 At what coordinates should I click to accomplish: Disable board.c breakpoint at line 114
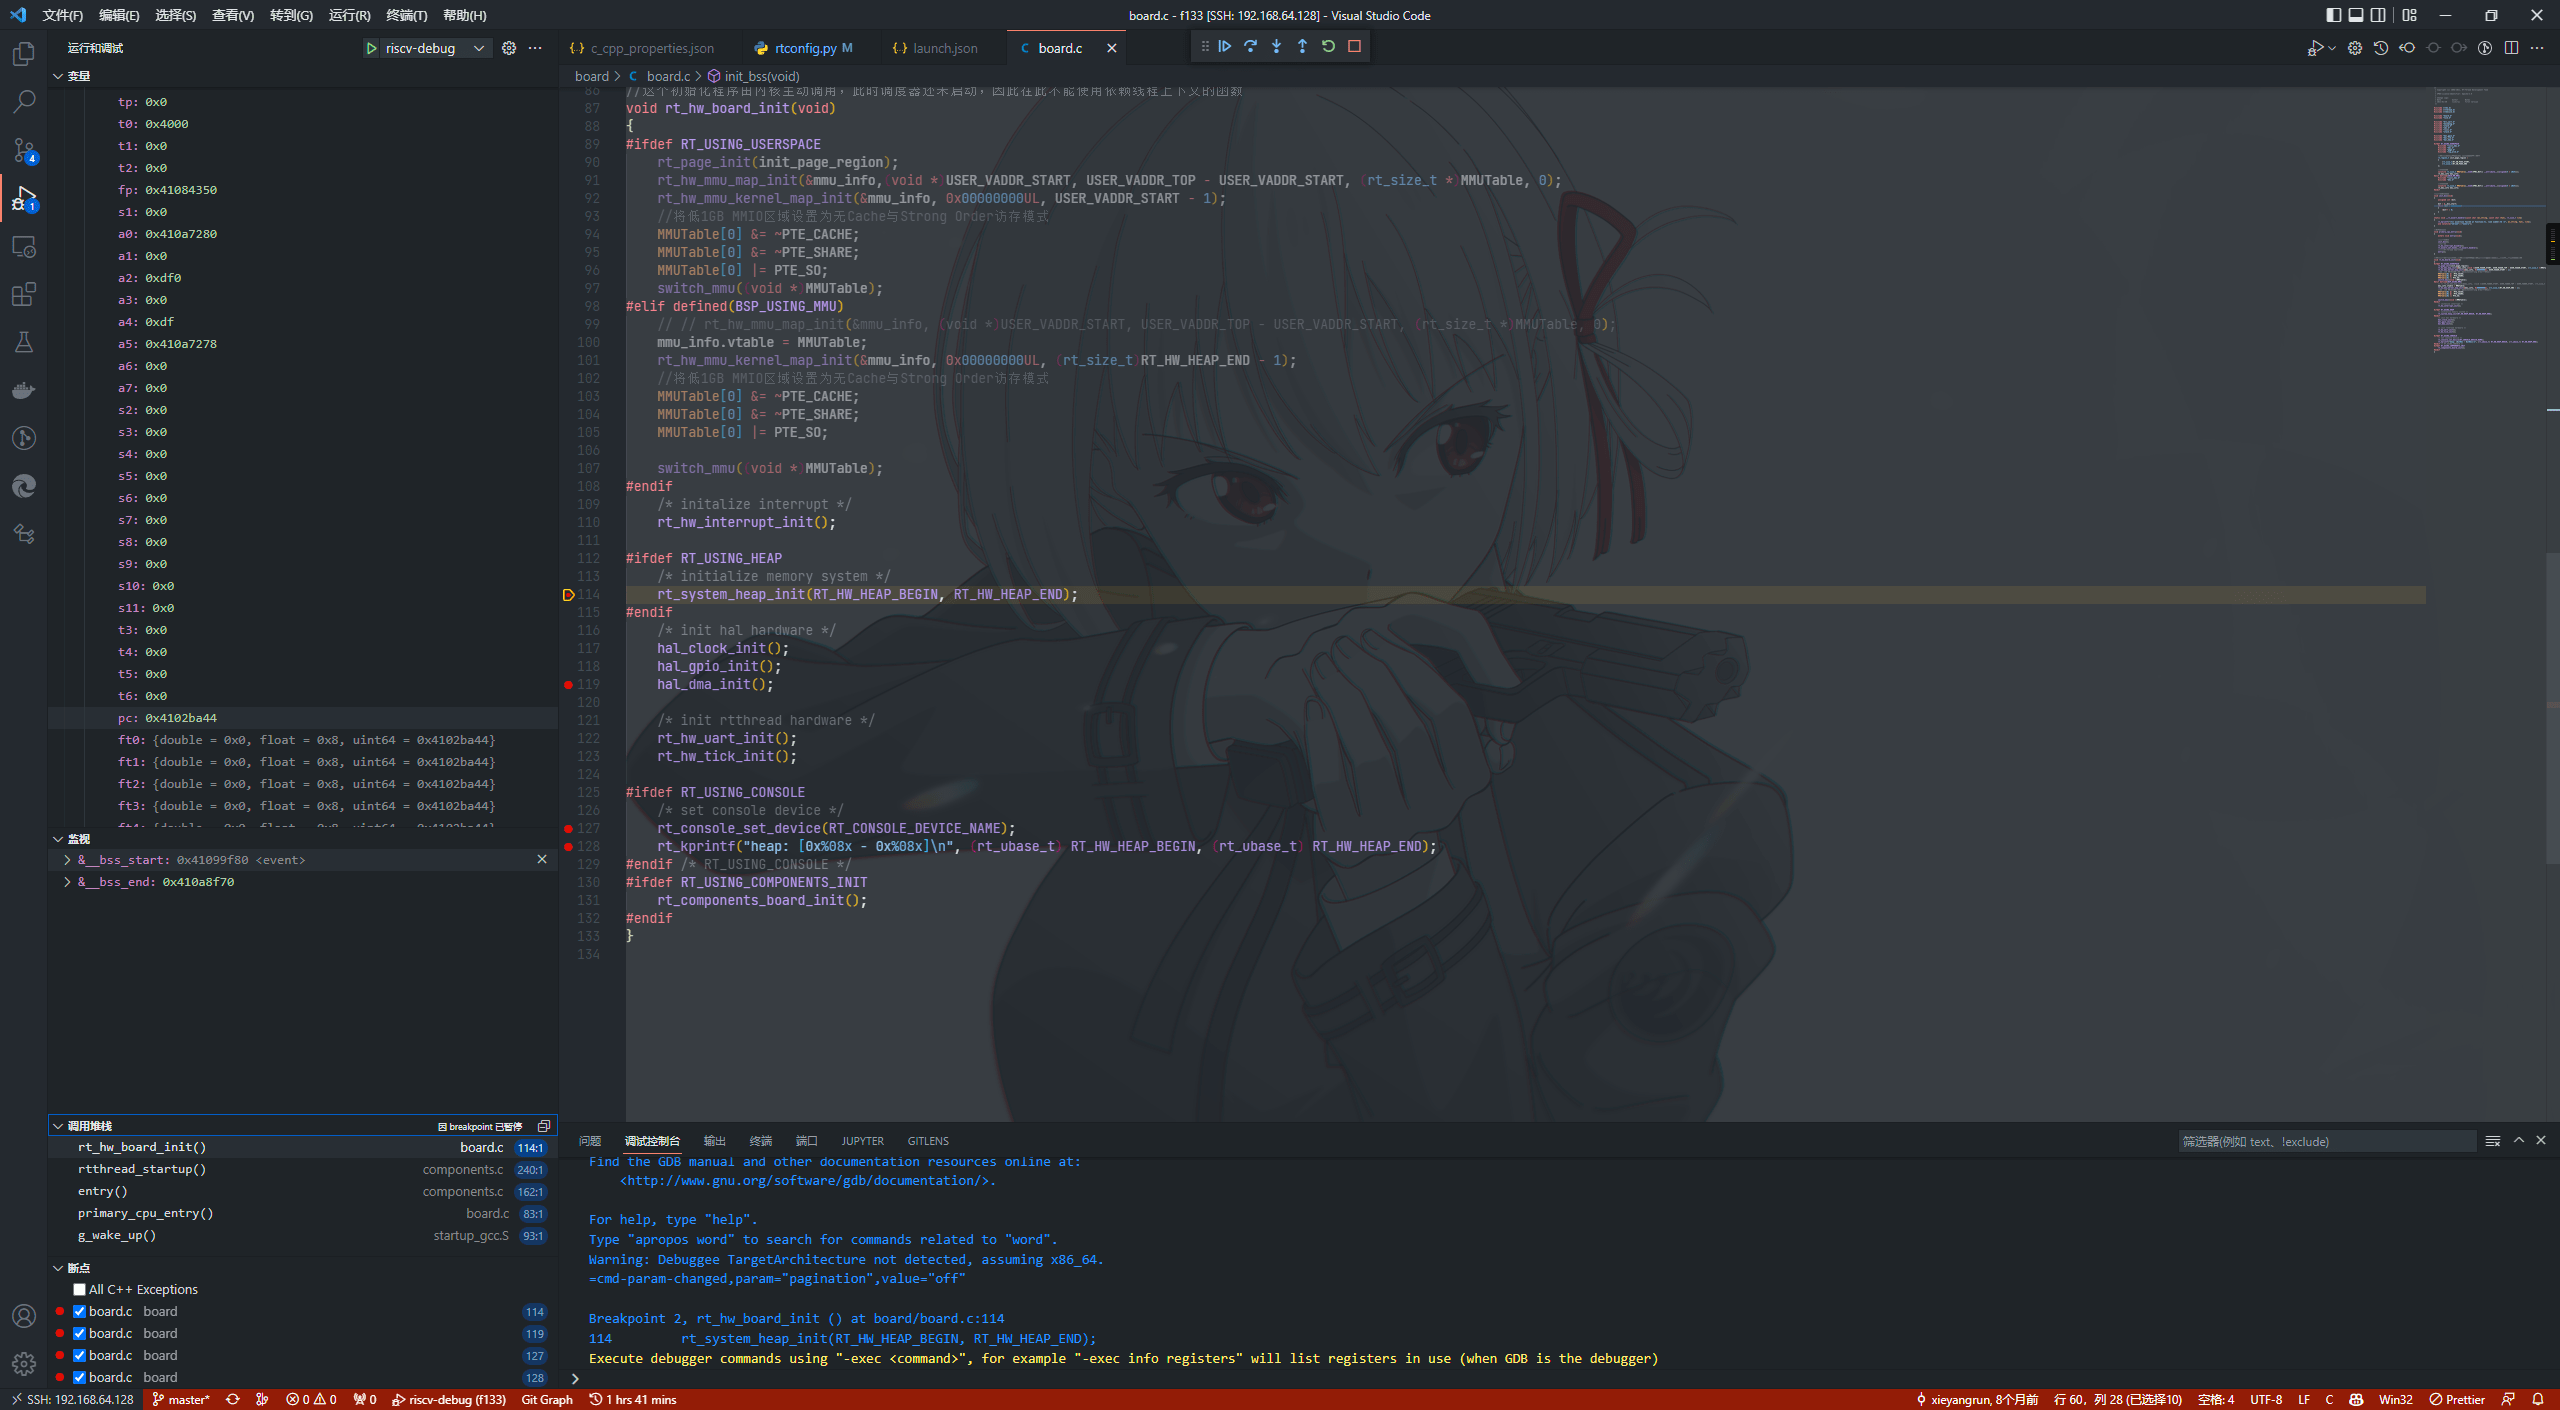click(x=80, y=1312)
